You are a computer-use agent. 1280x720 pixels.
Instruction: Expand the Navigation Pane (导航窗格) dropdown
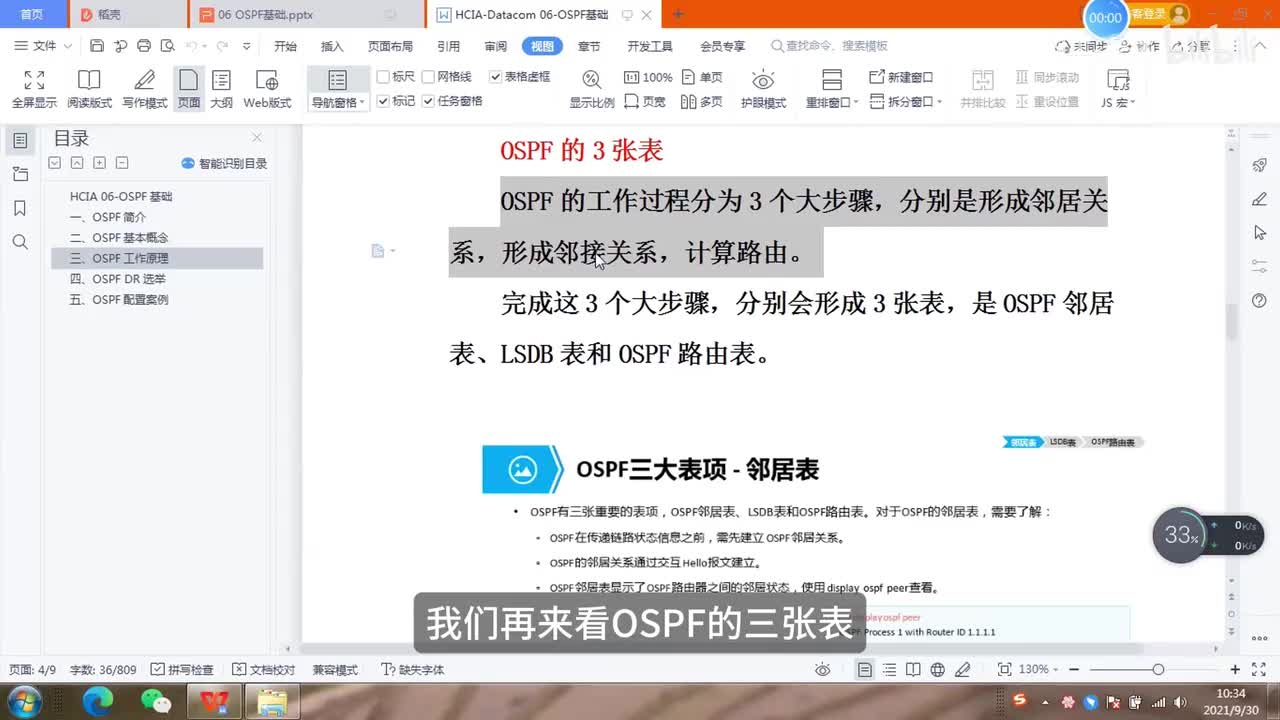pyautogui.click(x=338, y=103)
